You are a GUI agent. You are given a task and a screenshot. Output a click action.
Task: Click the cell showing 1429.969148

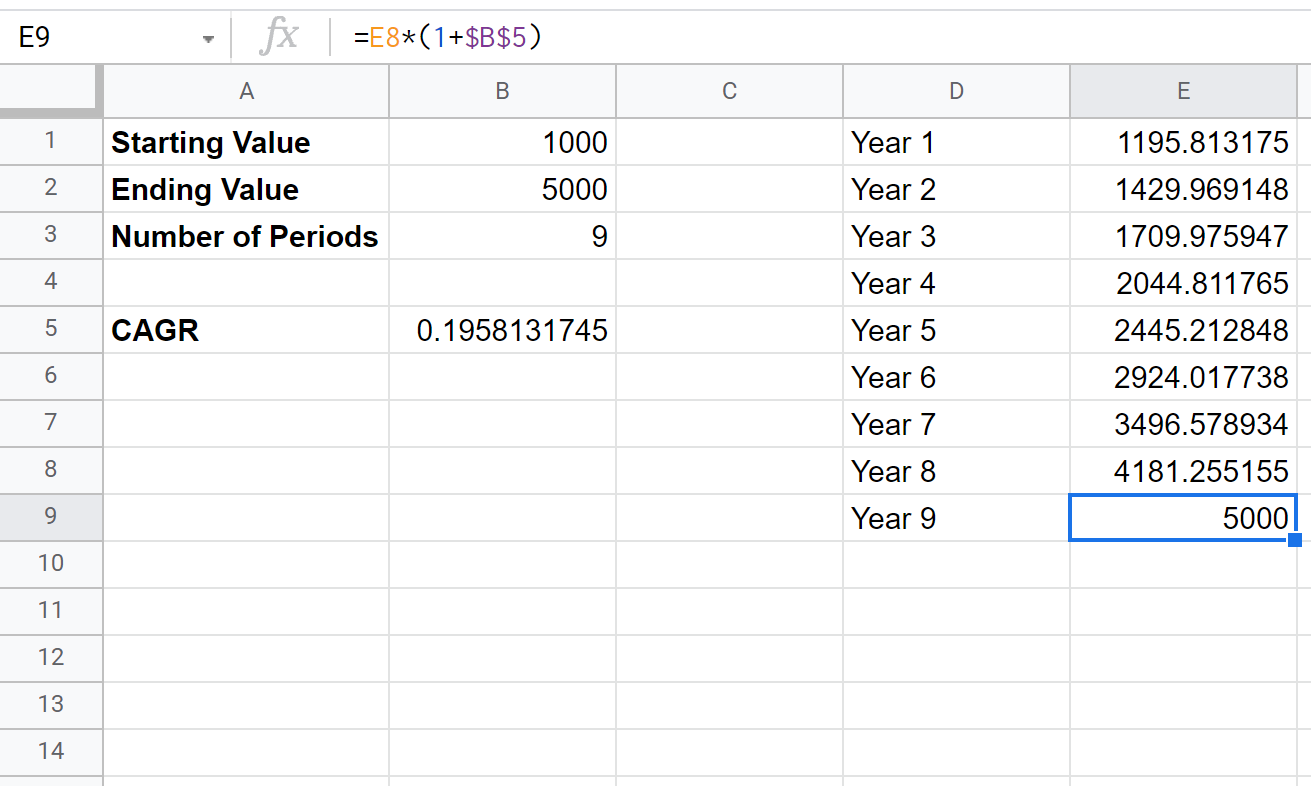tap(1183, 189)
